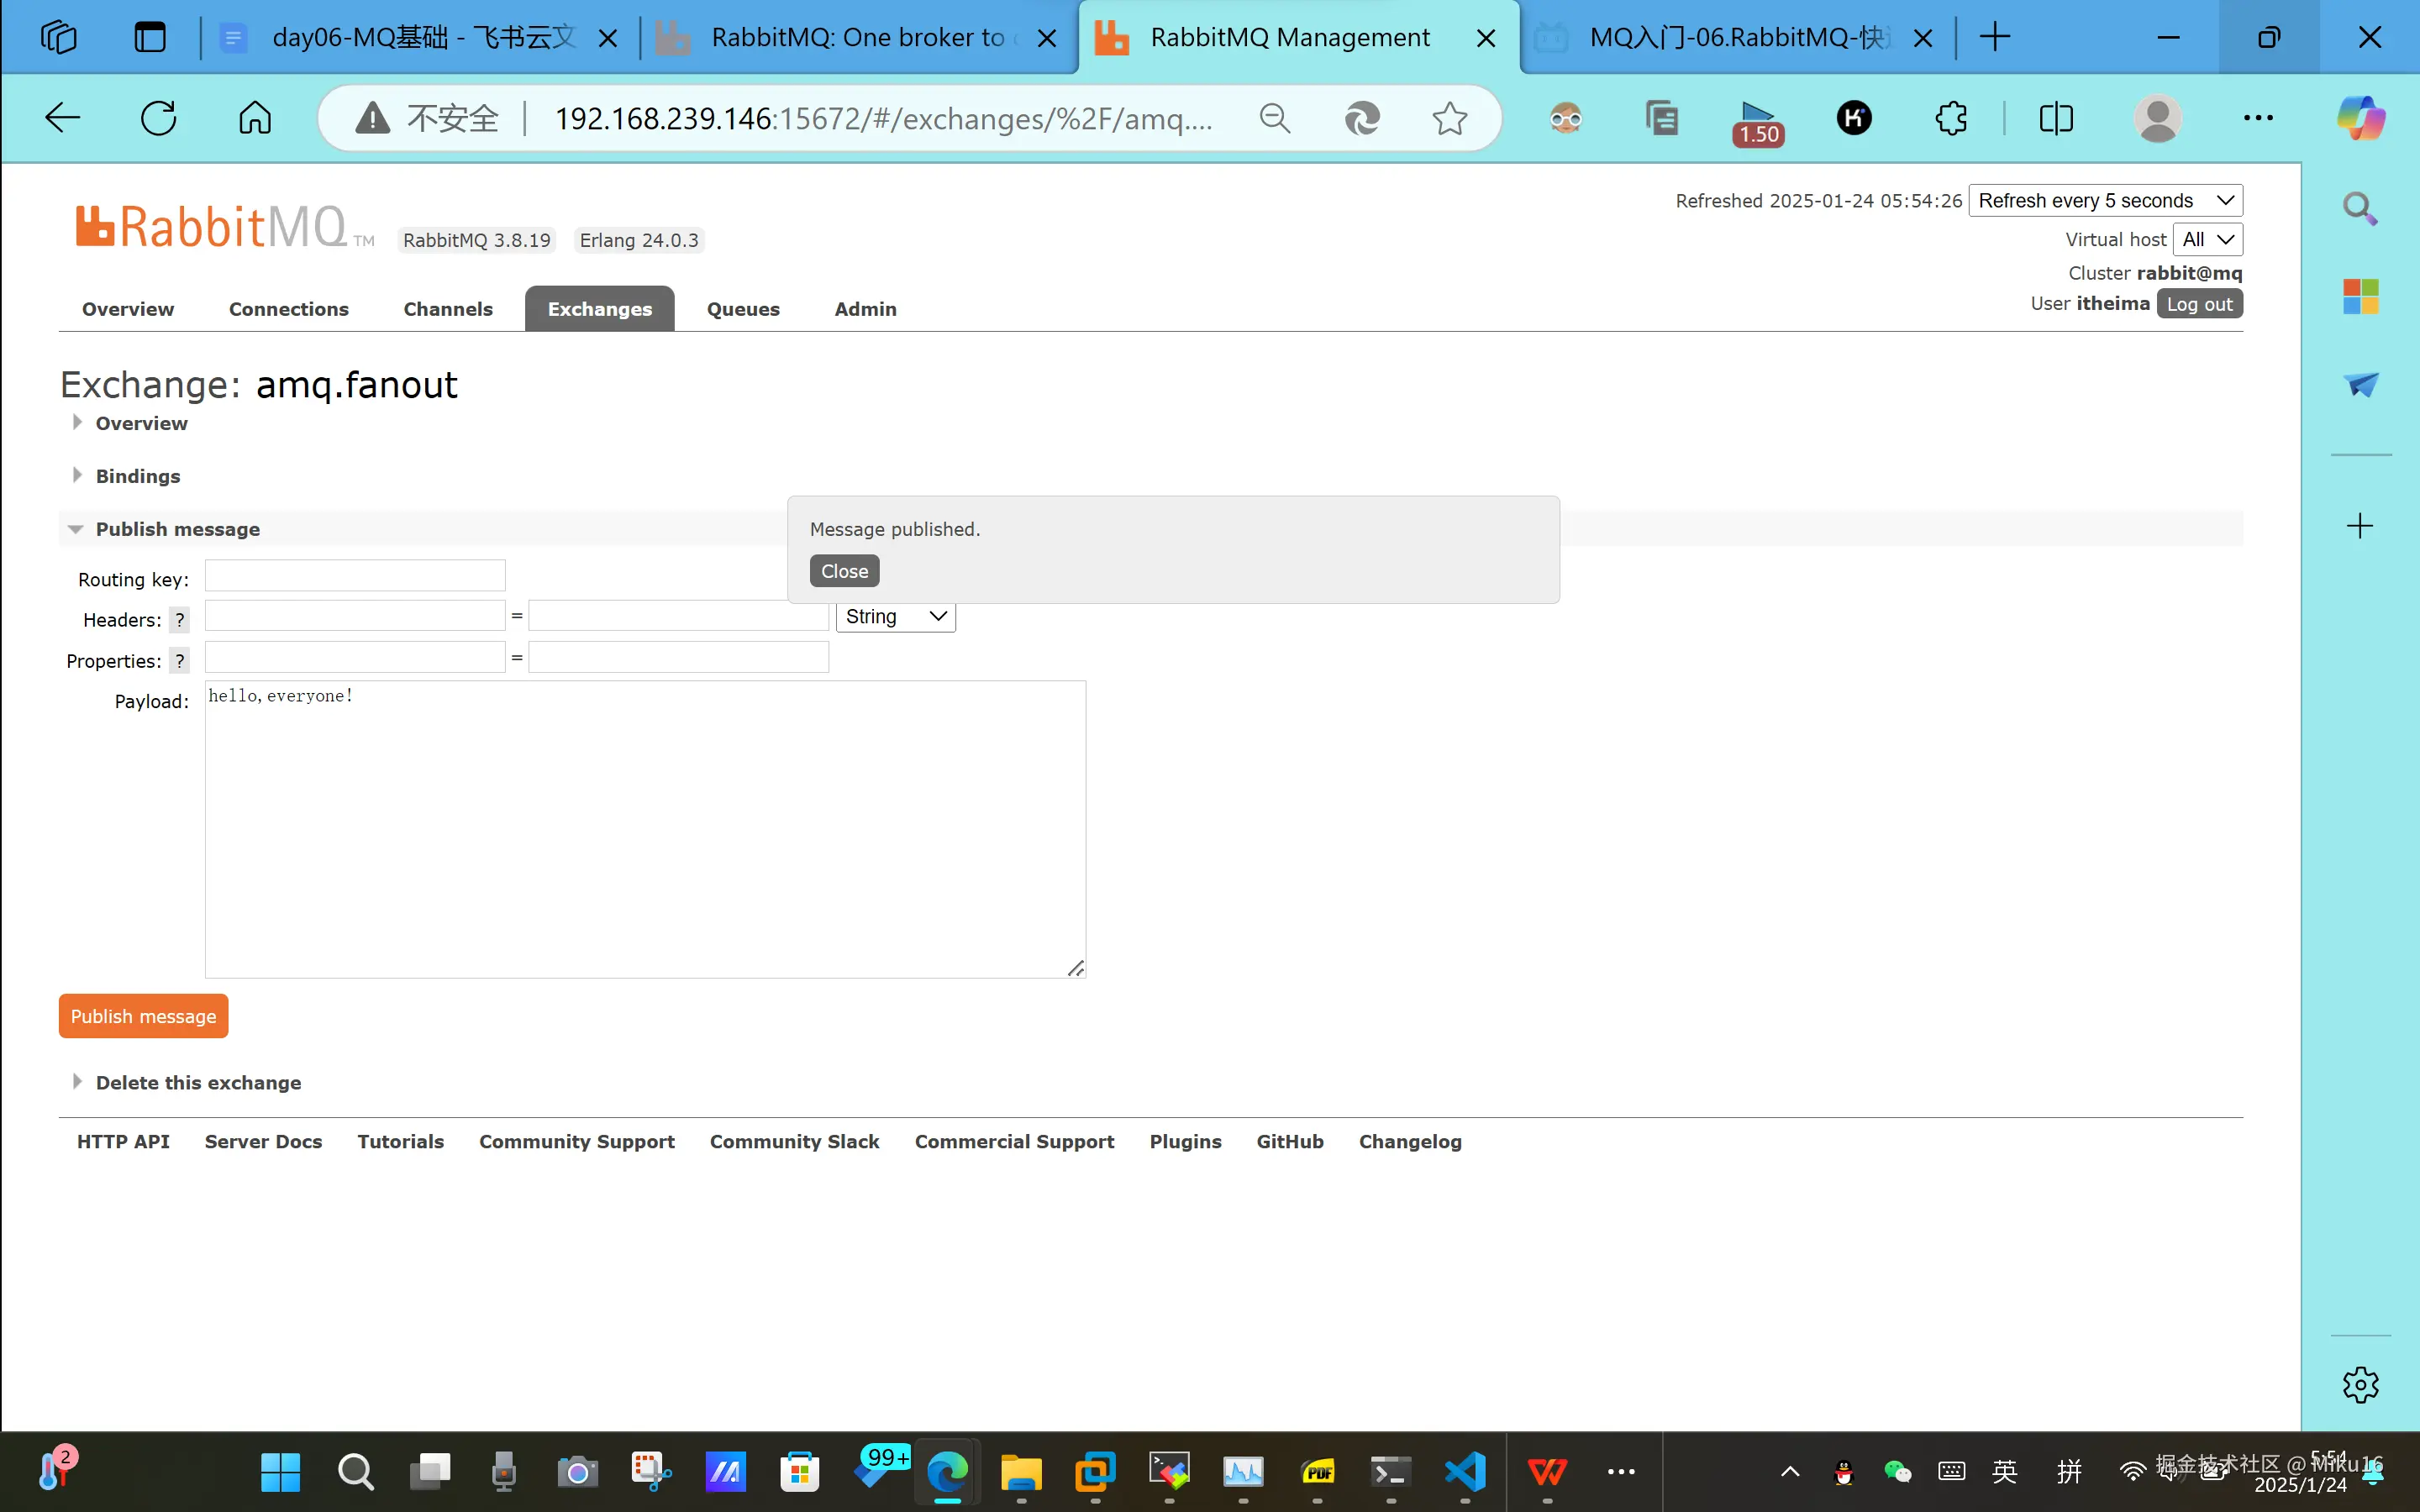Image resolution: width=2420 pixels, height=1512 pixels.
Task: Click the browser refresh icon
Action: tap(158, 118)
